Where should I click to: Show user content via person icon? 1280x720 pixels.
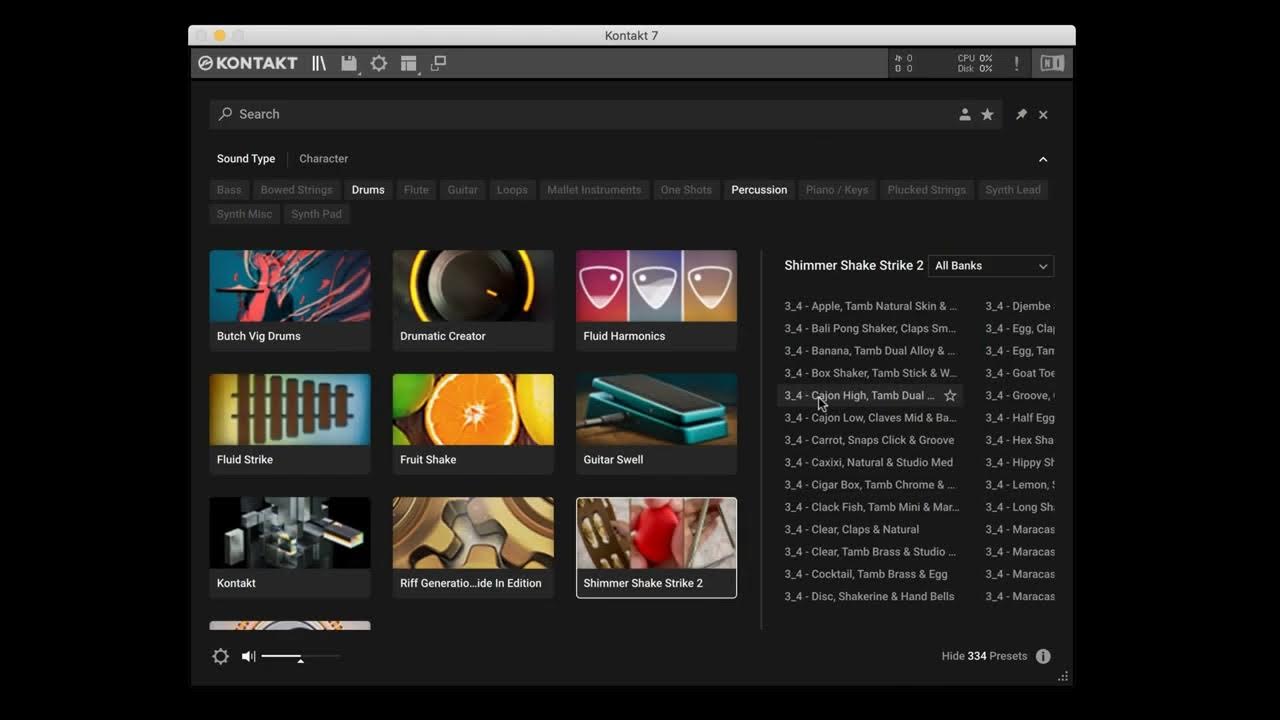tap(965, 114)
